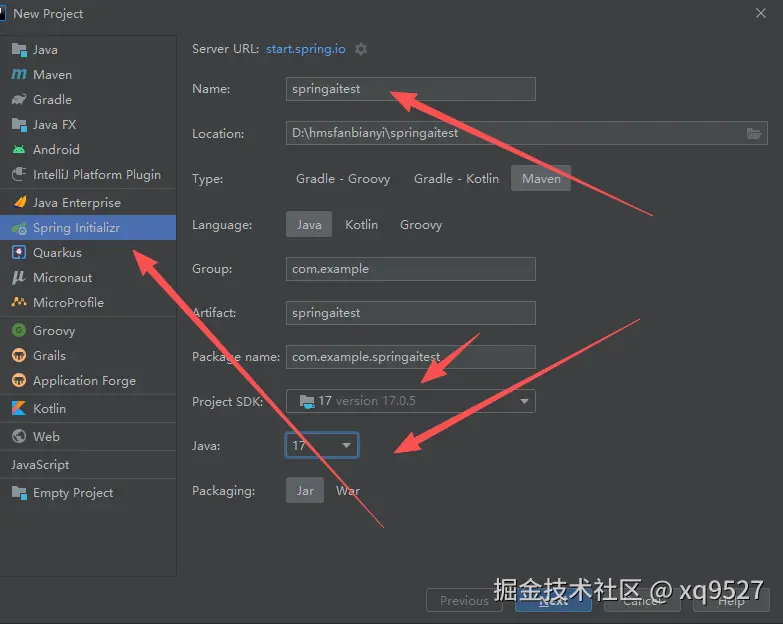Image resolution: width=783 pixels, height=624 pixels.
Task: Select Empty Project in sidebar
Action: pyautogui.click(x=88, y=493)
